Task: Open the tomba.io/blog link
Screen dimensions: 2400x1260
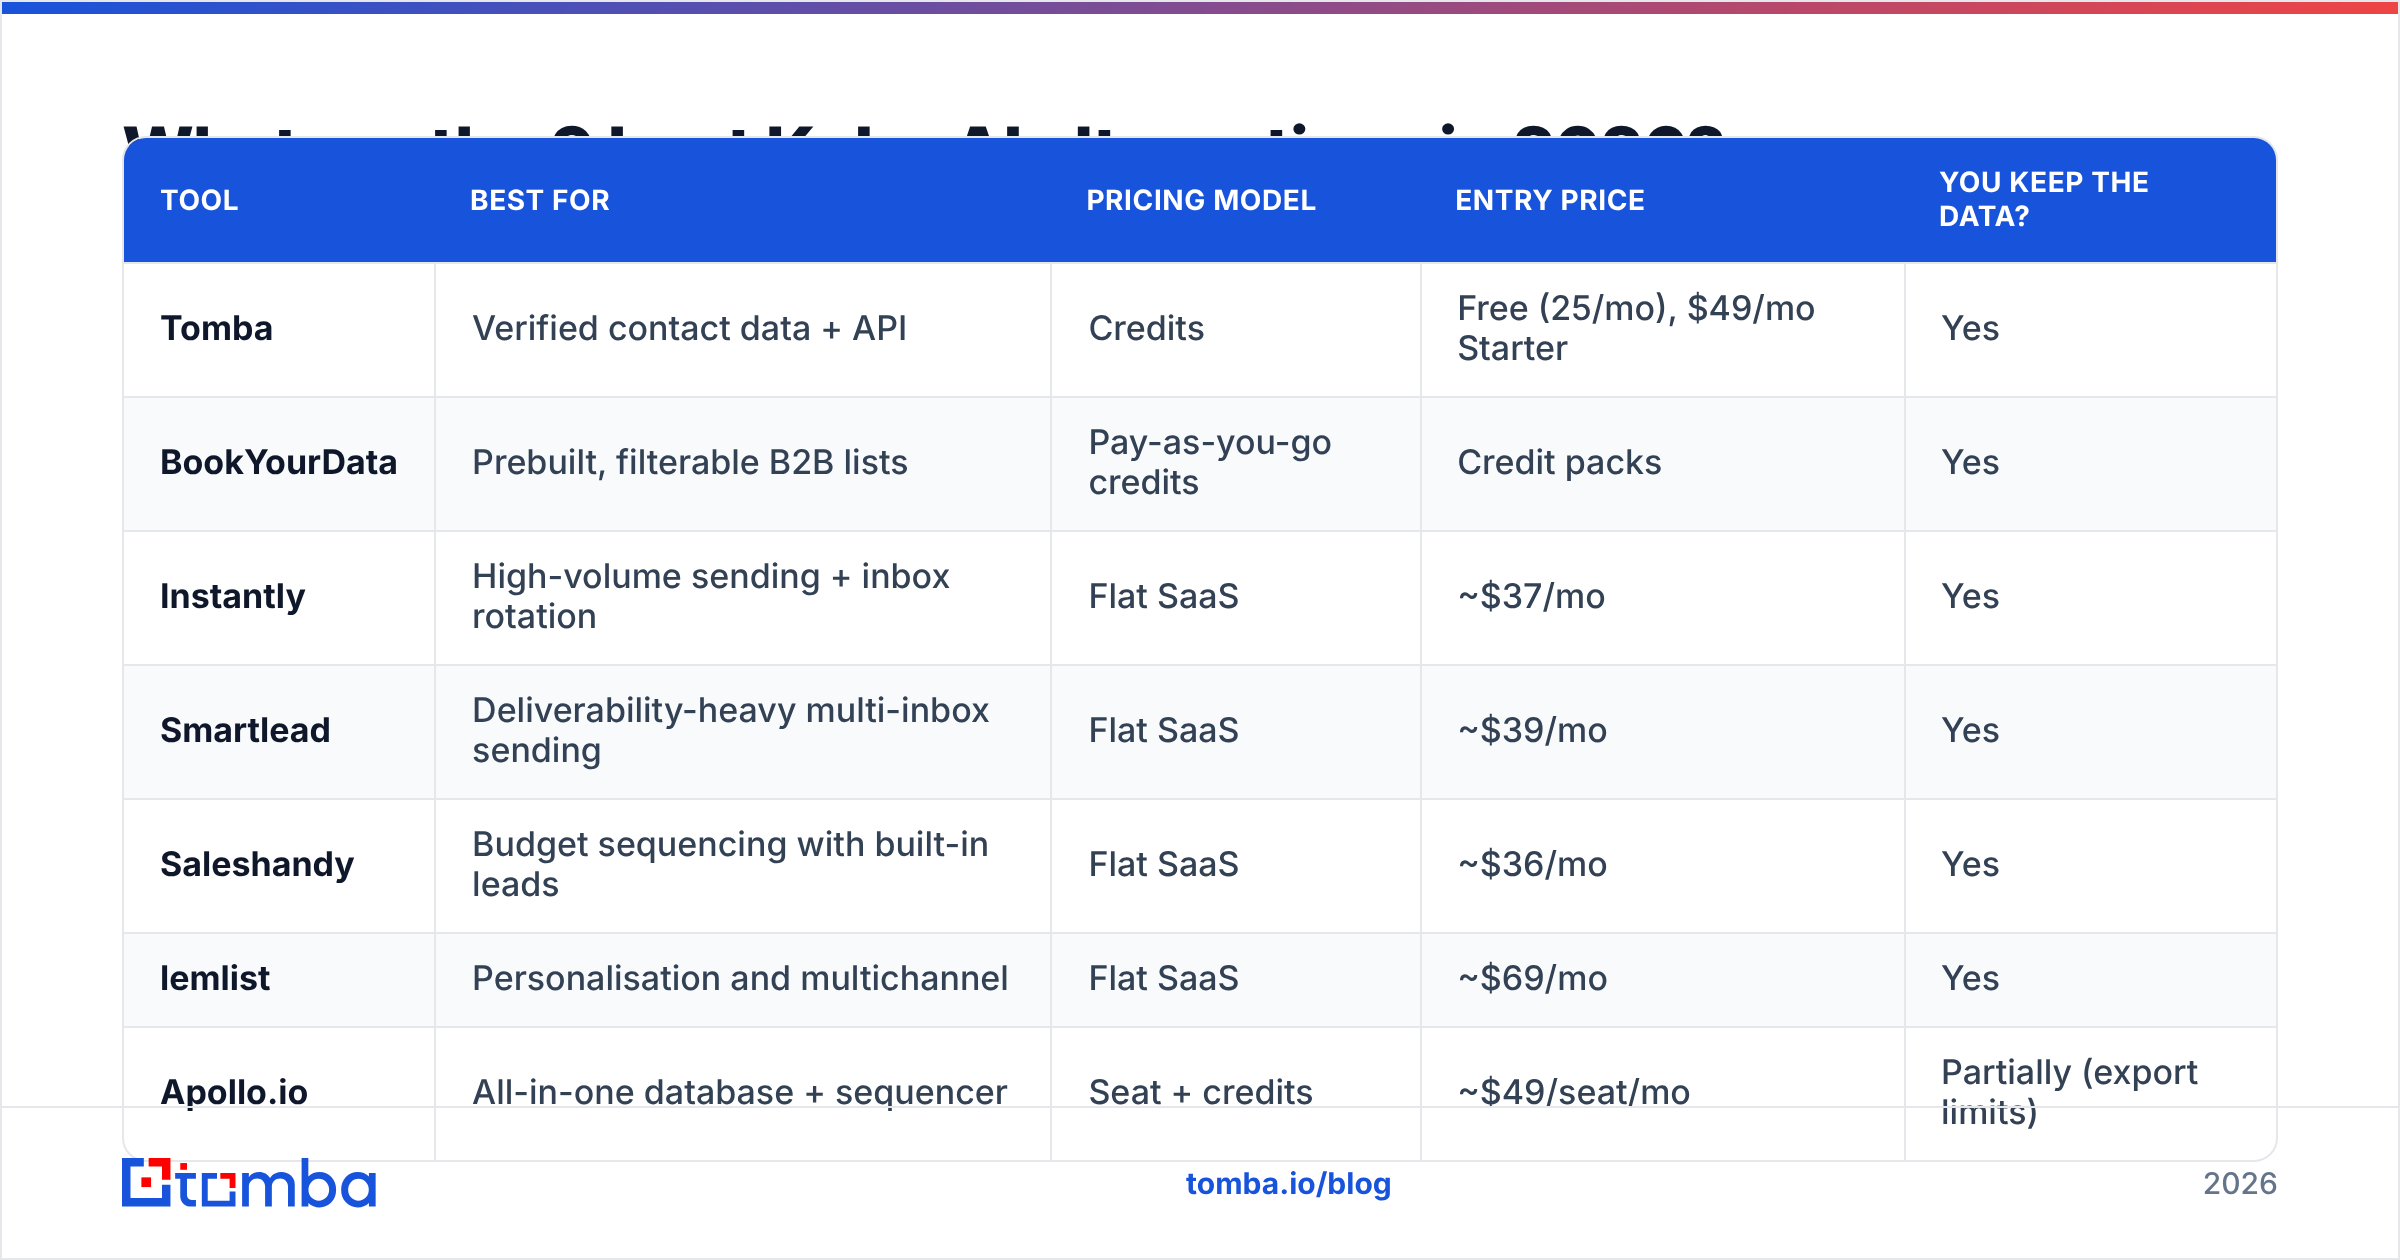Action: pos(1288,1184)
